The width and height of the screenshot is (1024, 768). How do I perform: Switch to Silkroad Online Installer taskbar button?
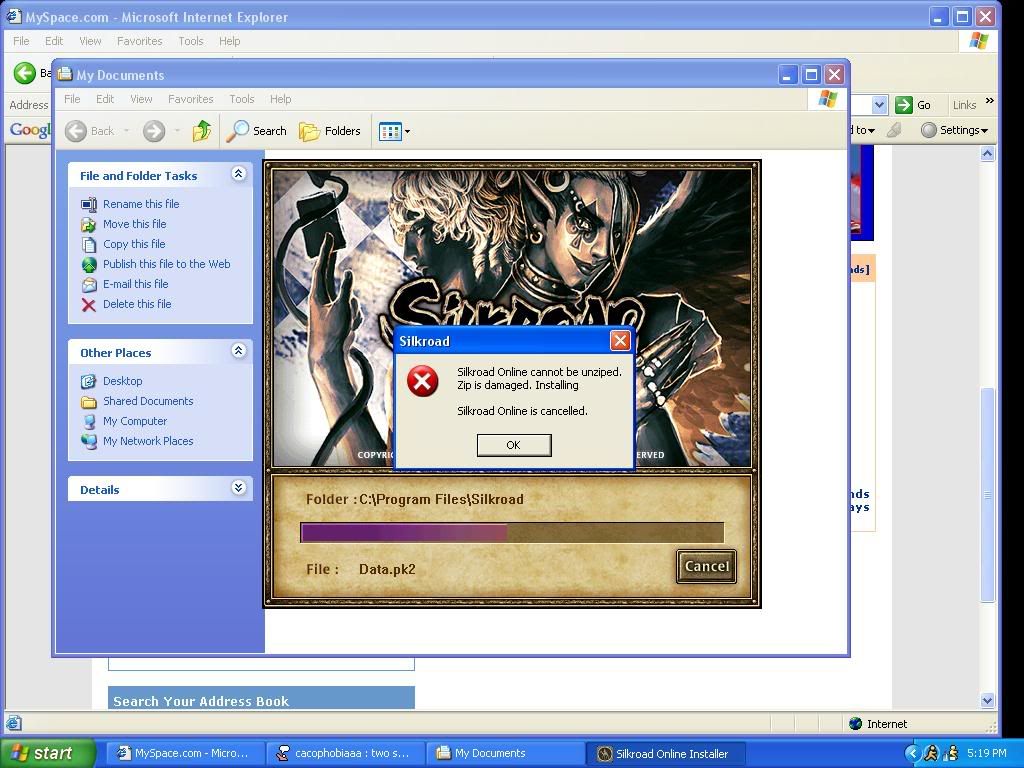[666, 753]
